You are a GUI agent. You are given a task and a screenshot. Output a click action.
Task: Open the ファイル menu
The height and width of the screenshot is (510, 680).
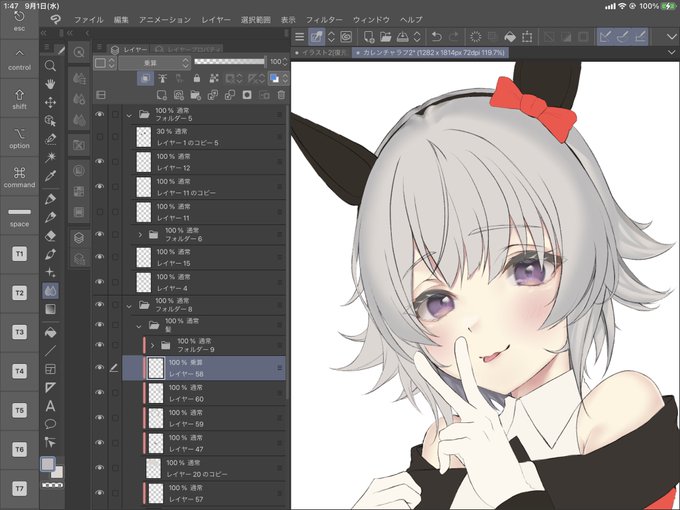pyautogui.click(x=88, y=20)
